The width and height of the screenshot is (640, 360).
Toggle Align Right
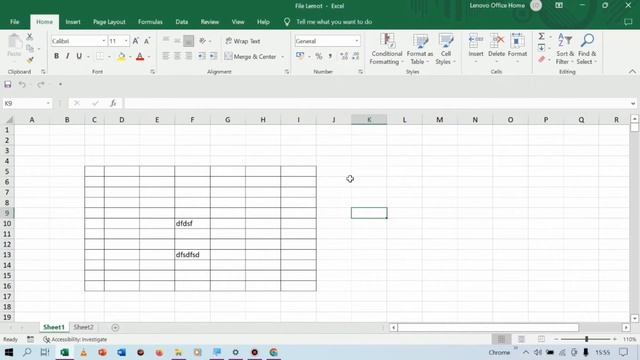point(188,56)
